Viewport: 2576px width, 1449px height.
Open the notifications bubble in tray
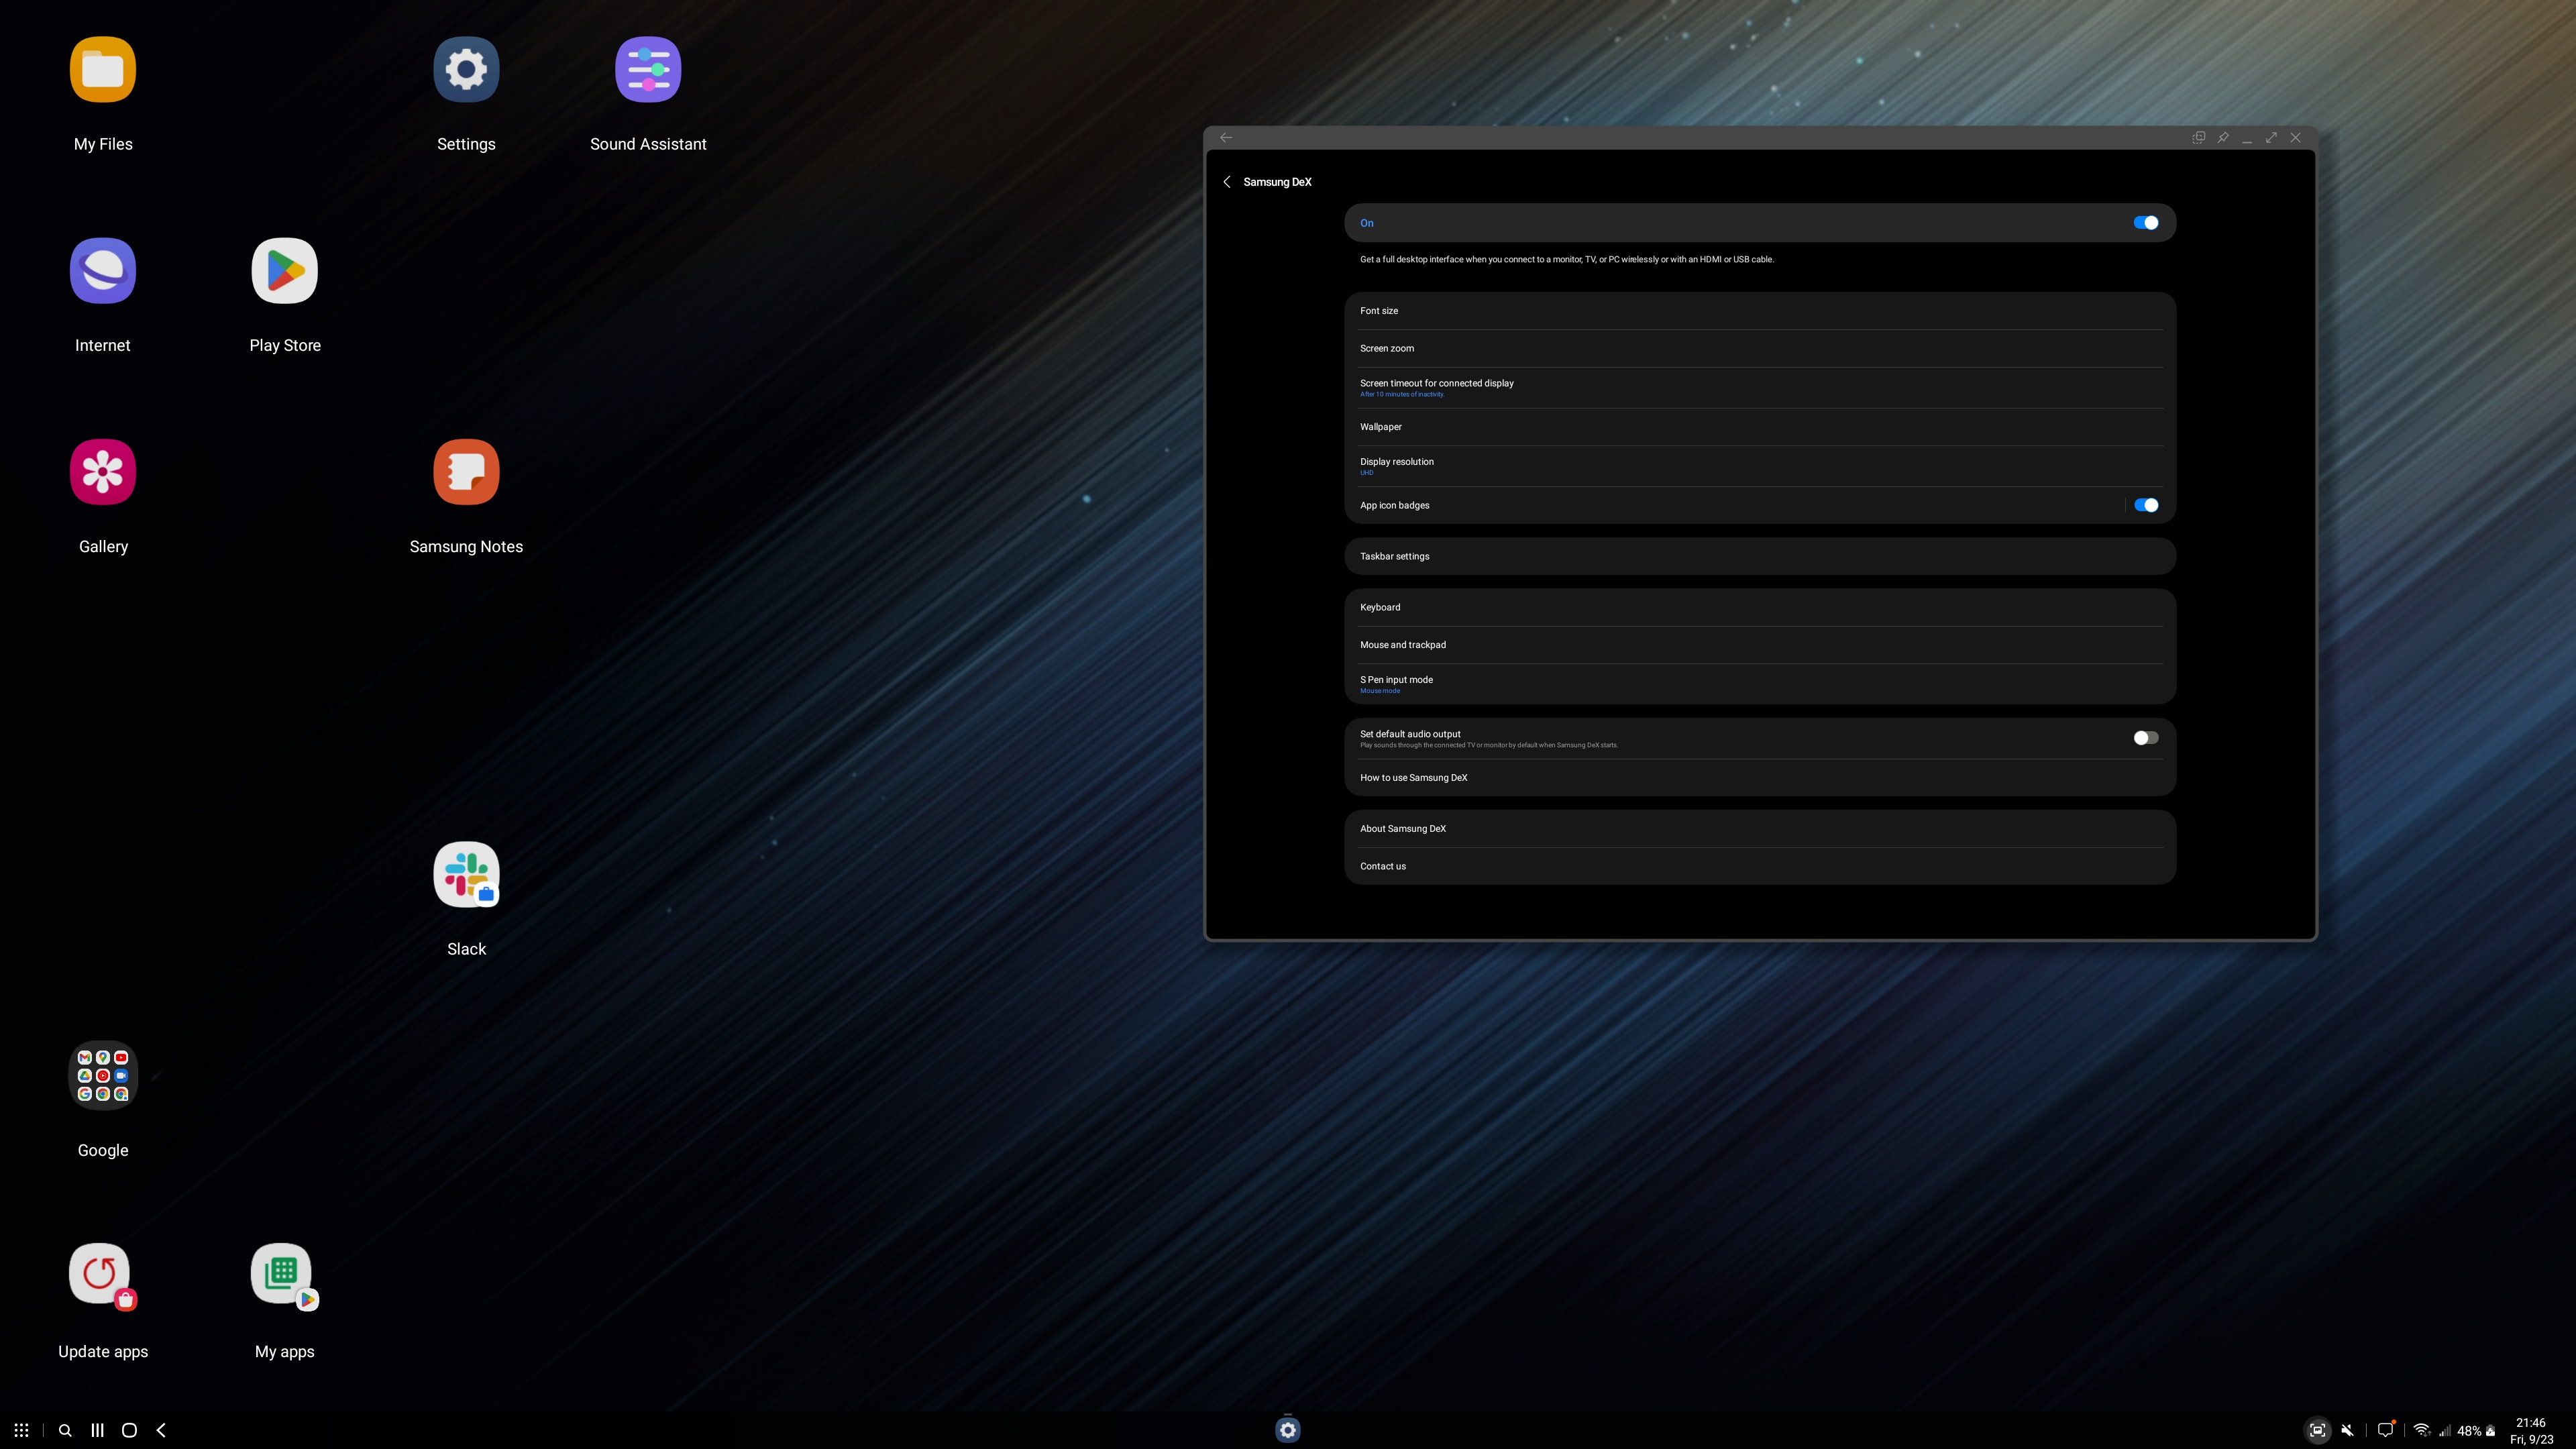pyautogui.click(x=2386, y=1429)
